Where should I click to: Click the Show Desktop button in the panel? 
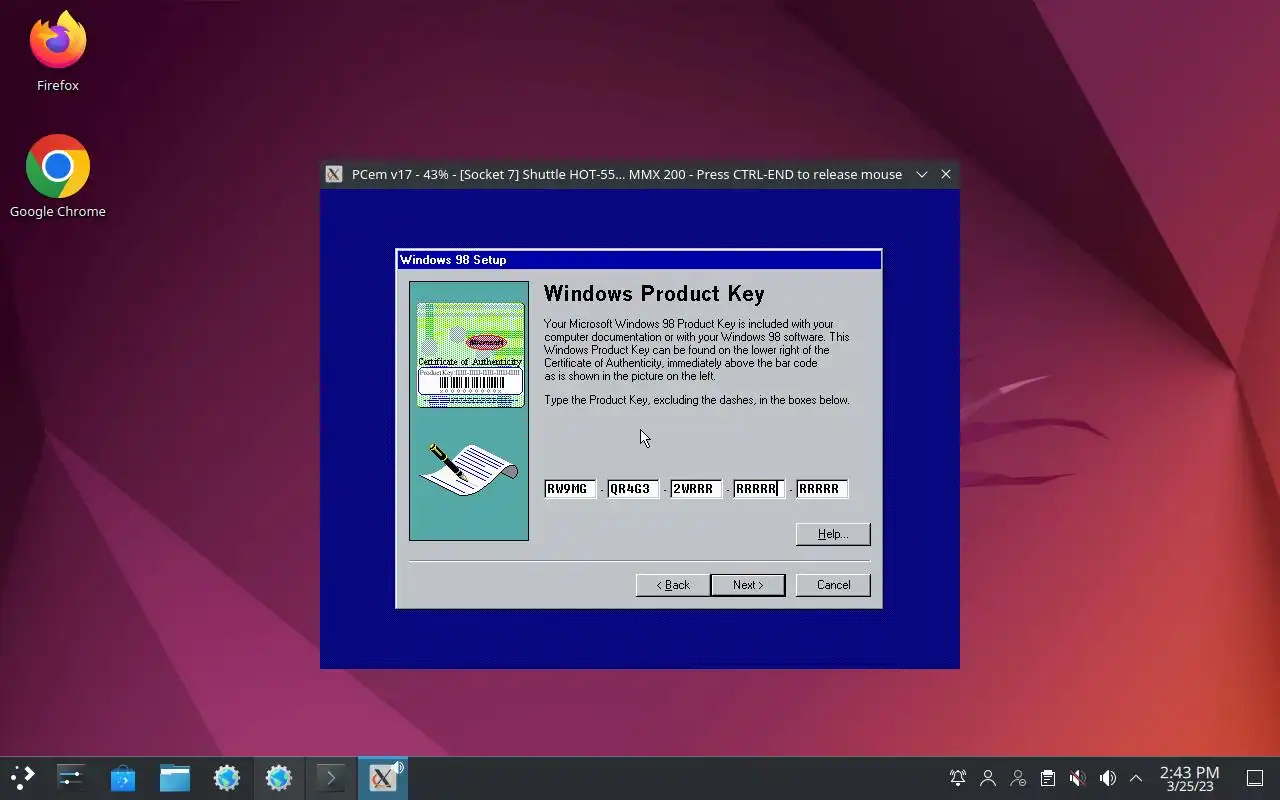tap(1255, 778)
